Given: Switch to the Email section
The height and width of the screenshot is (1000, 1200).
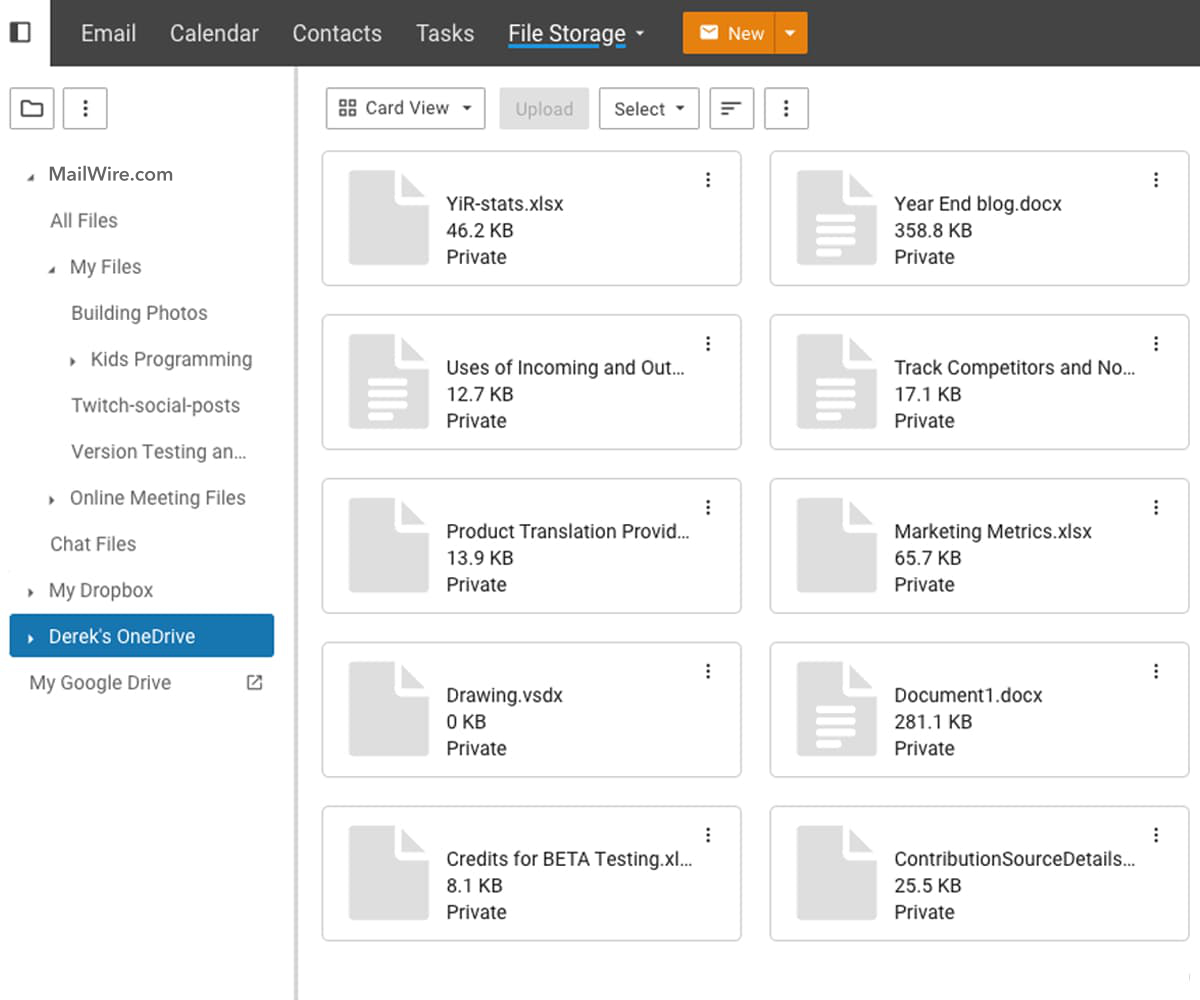Looking at the screenshot, I should click(x=108, y=33).
